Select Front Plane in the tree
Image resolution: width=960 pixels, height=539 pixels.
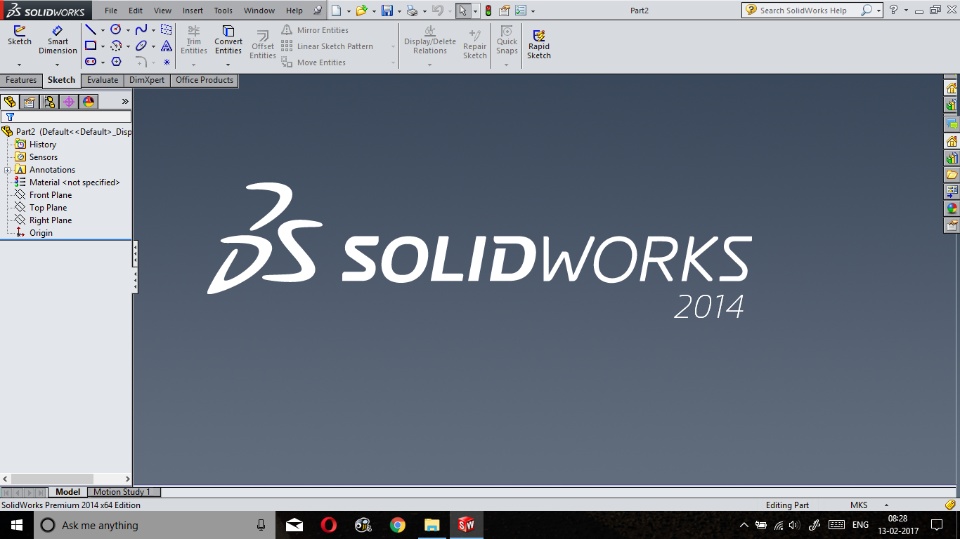[43, 195]
